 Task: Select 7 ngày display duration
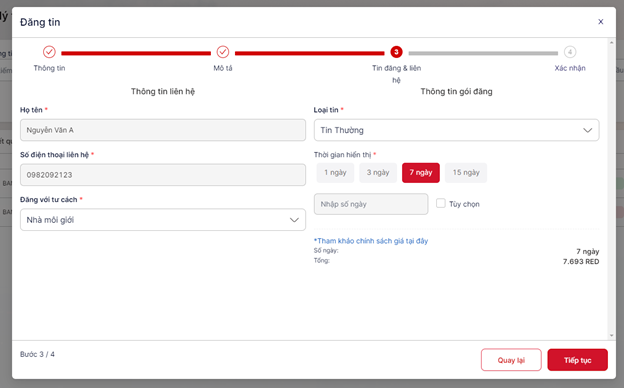(x=421, y=173)
